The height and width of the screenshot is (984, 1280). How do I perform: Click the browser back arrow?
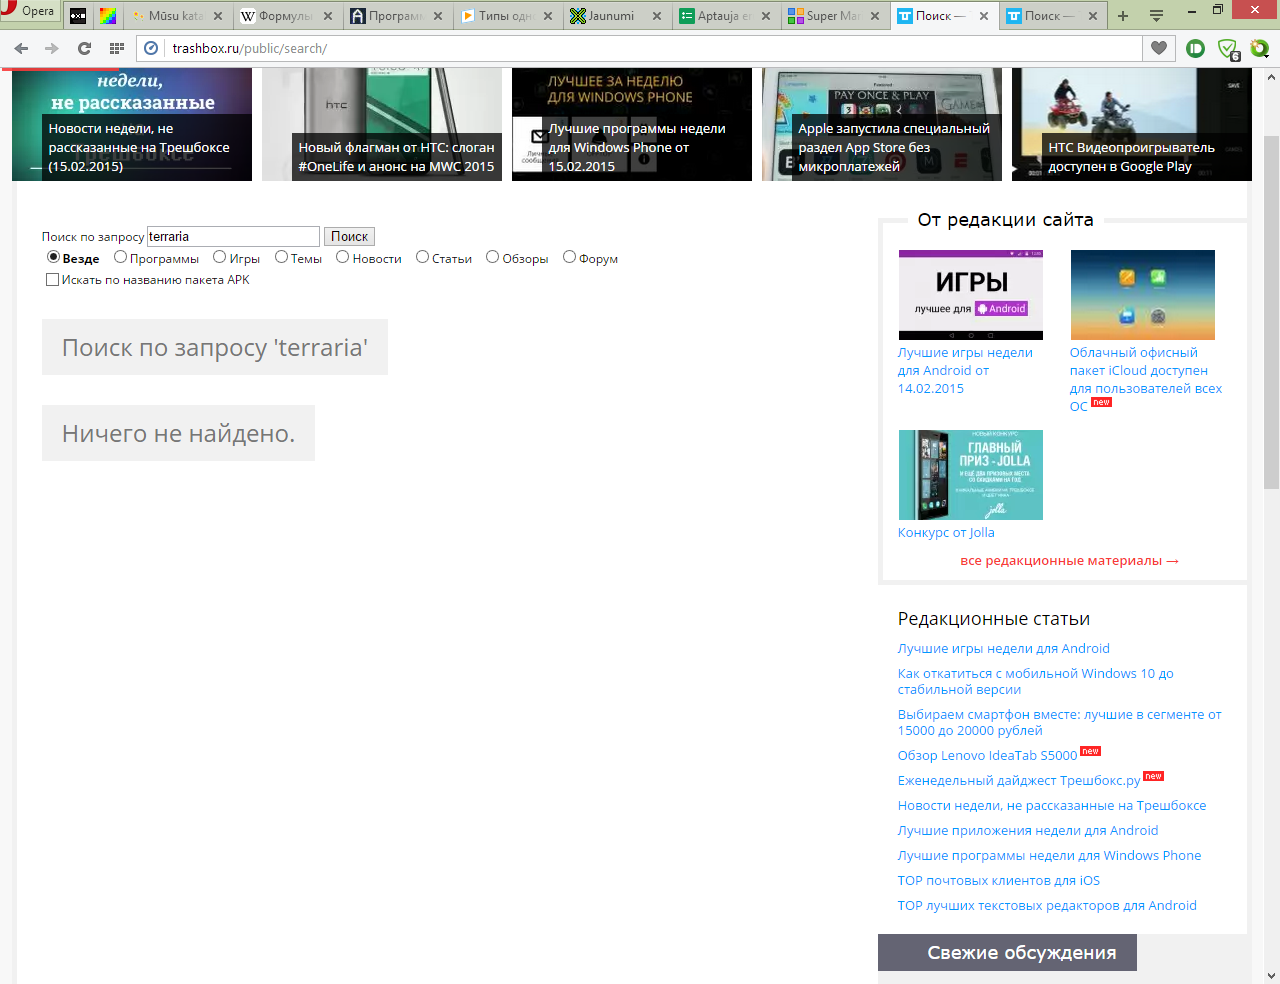21,48
